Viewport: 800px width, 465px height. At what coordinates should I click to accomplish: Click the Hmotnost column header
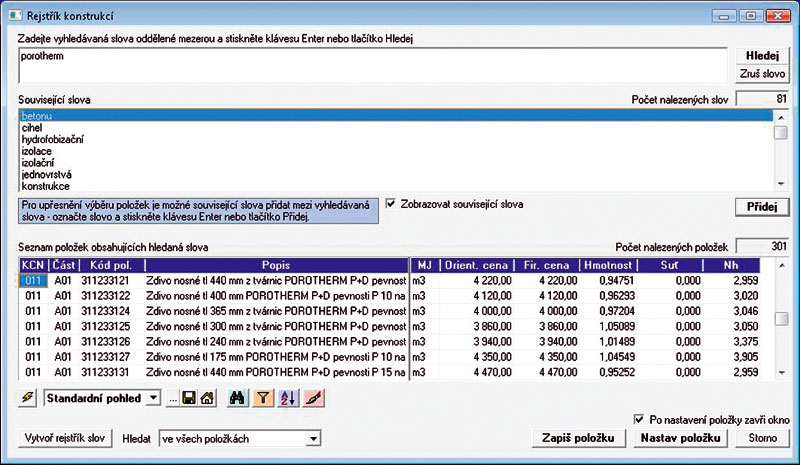pyautogui.click(x=608, y=265)
